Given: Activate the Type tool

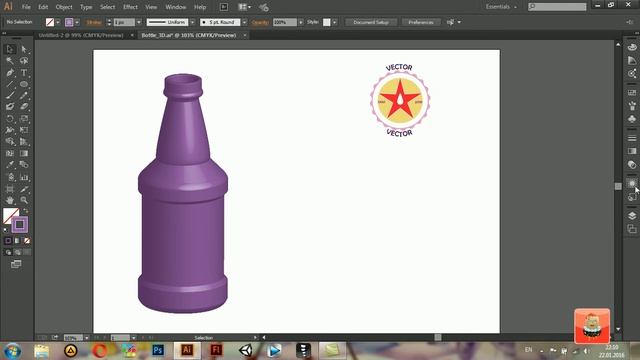Looking at the screenshot, I should (x=24, y=73).
